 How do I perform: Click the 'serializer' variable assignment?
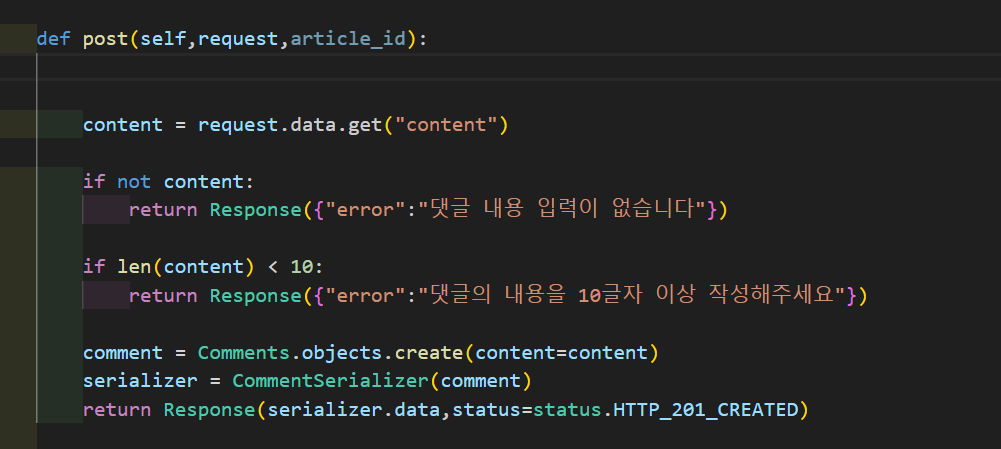click(x=140, y=381)
